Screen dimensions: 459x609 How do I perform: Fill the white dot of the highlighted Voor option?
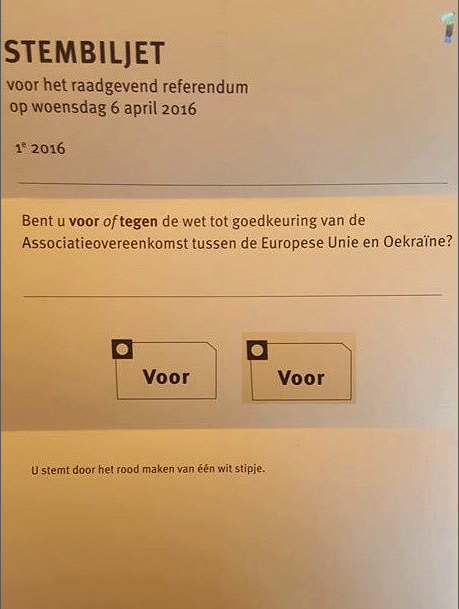coord(257,350)
